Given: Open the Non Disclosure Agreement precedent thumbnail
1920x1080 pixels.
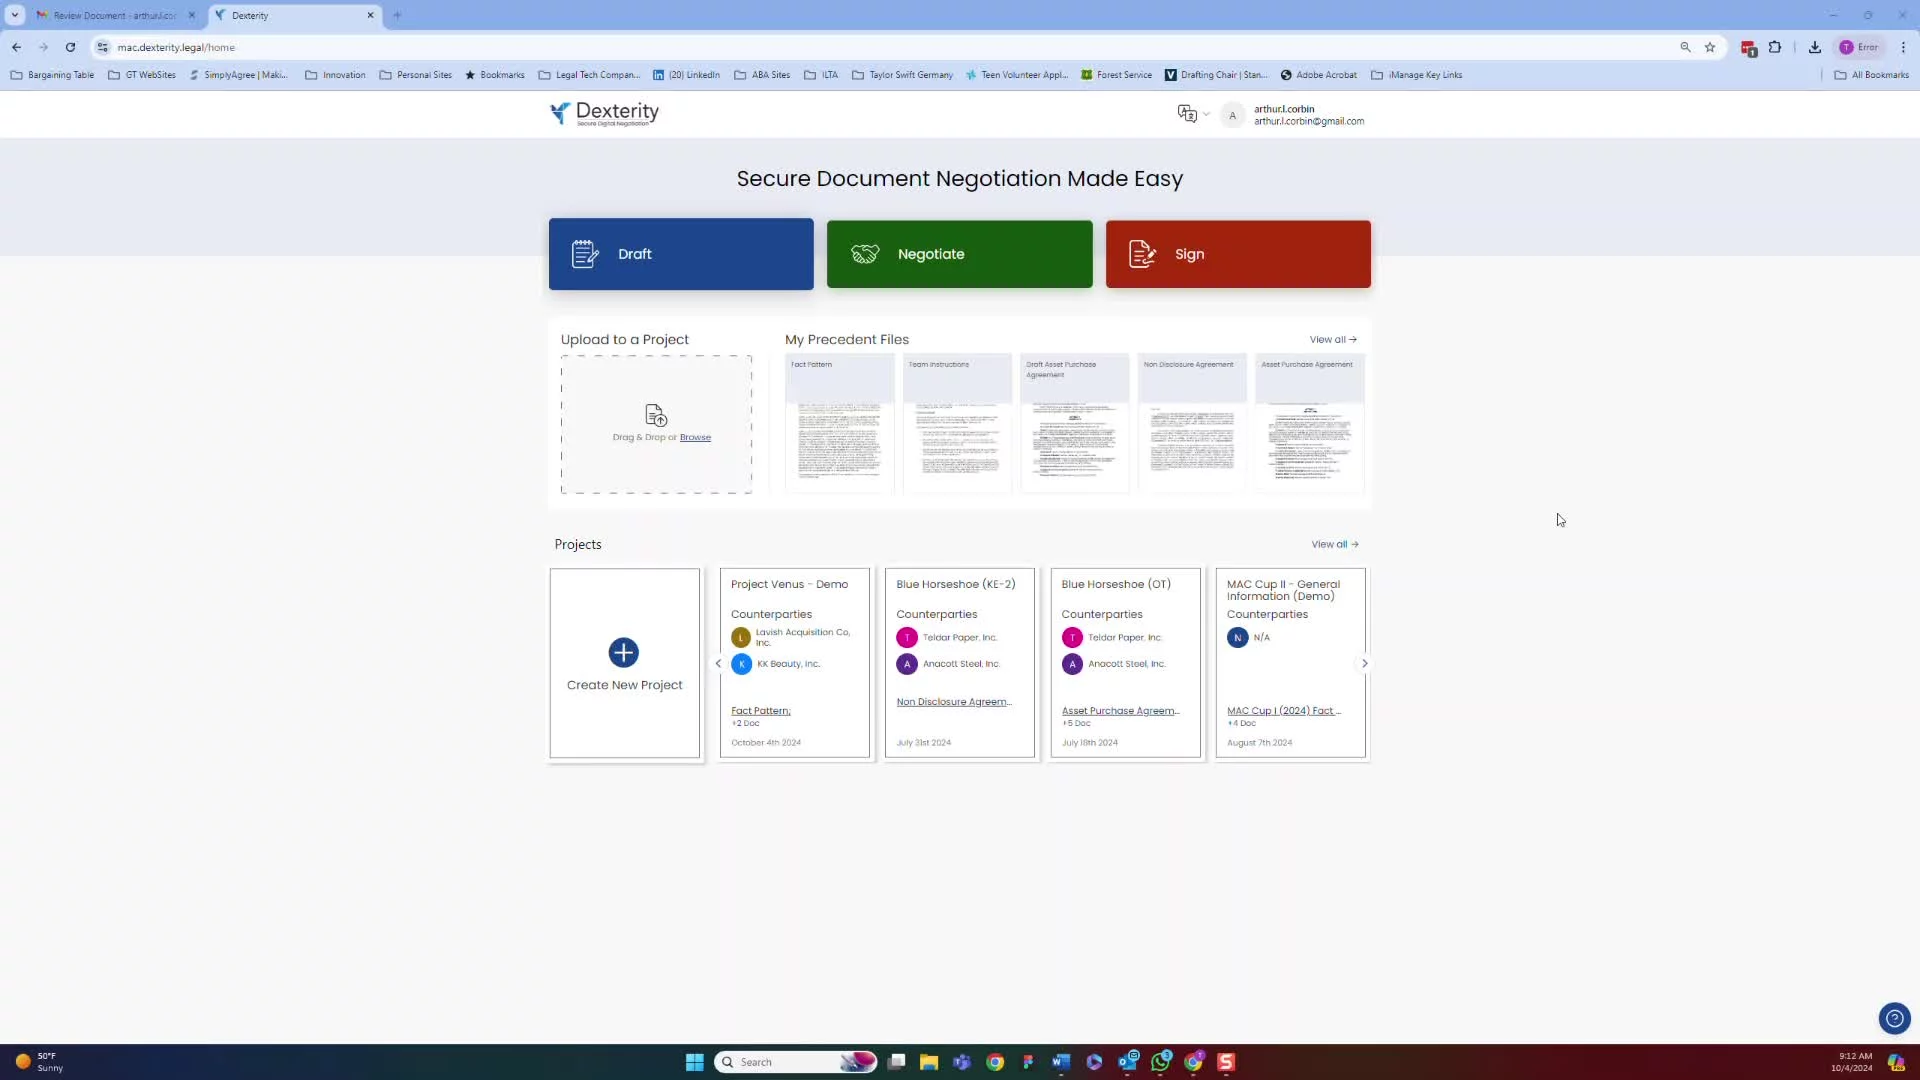Looking at the screenshot, I should 1192,423.
